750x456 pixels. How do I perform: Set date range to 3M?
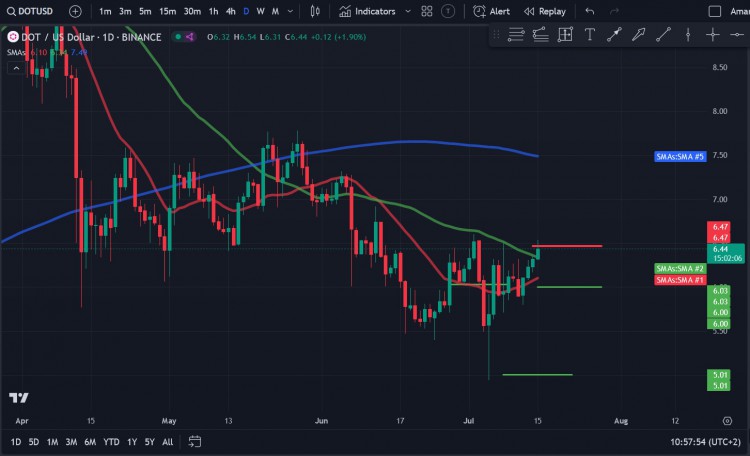71,442
